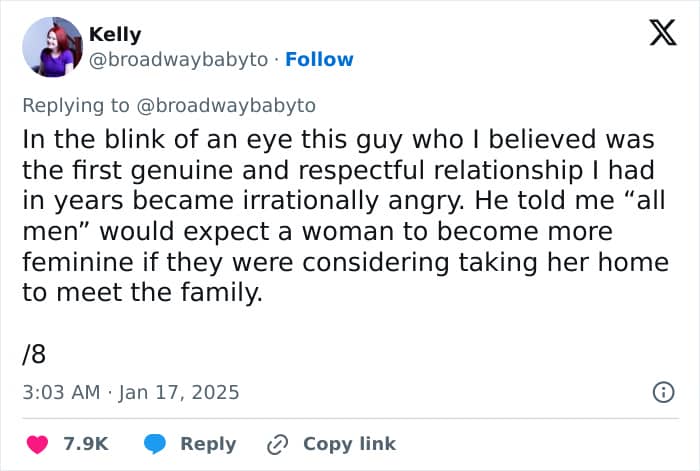The width and height of the screenshot is (700, 471).
Task: Follow Kelly's account
Action: pyautogui.click(x=319, y=59)
